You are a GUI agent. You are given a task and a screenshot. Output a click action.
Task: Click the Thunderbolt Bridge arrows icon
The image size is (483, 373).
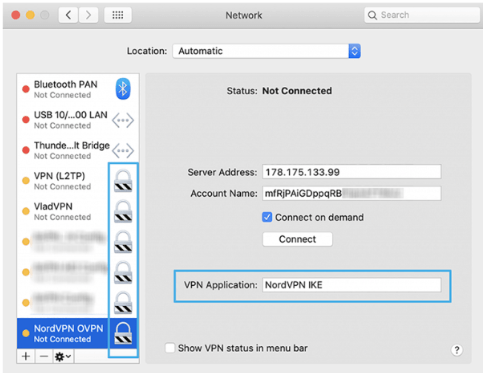pos(123,151)
